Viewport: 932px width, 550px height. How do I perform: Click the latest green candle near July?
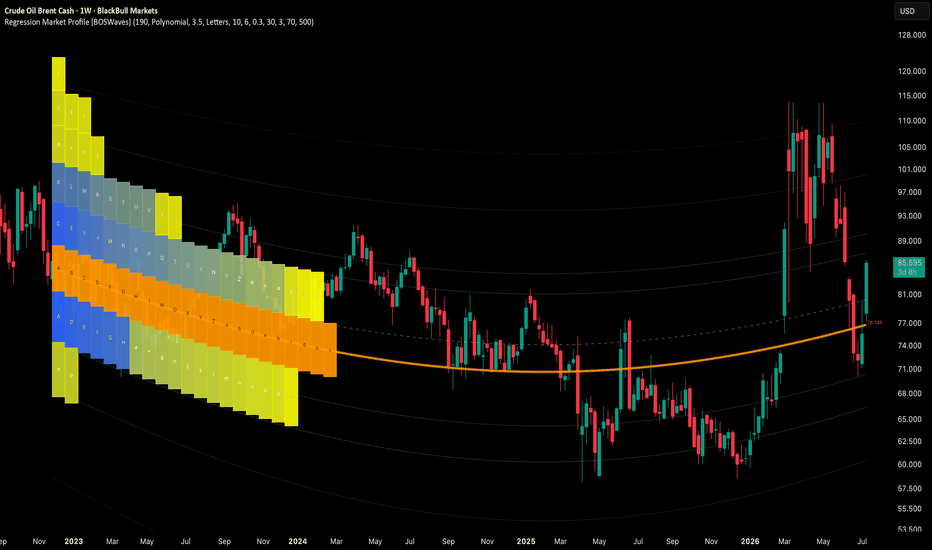coord(866,288)
